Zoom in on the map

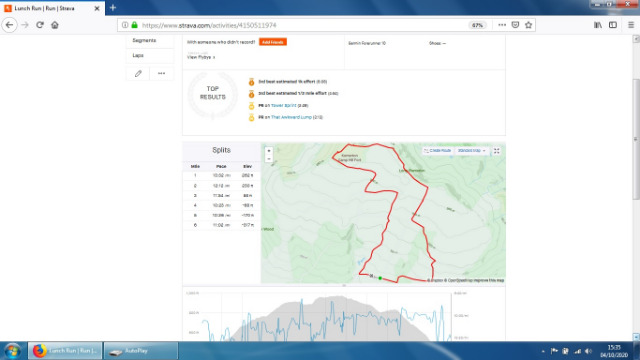point(269,151)
